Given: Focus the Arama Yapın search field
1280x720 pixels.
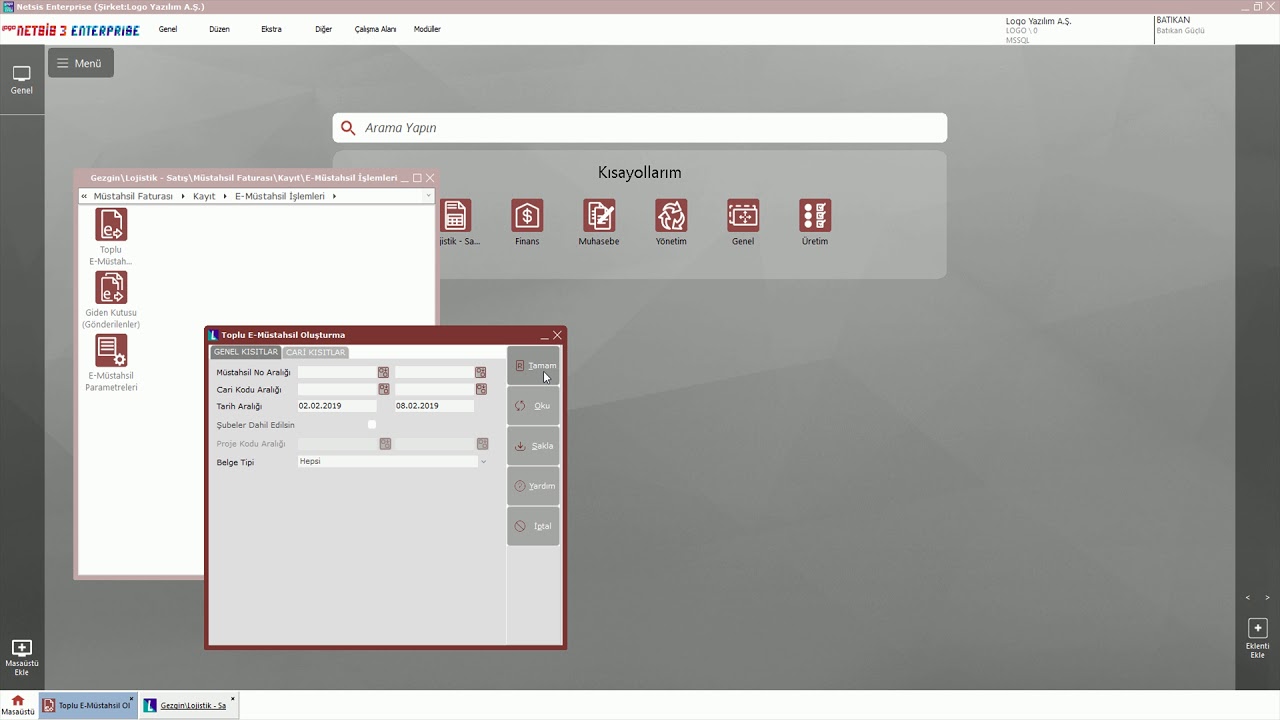Looking at the screenshot, I should point(640,128).
